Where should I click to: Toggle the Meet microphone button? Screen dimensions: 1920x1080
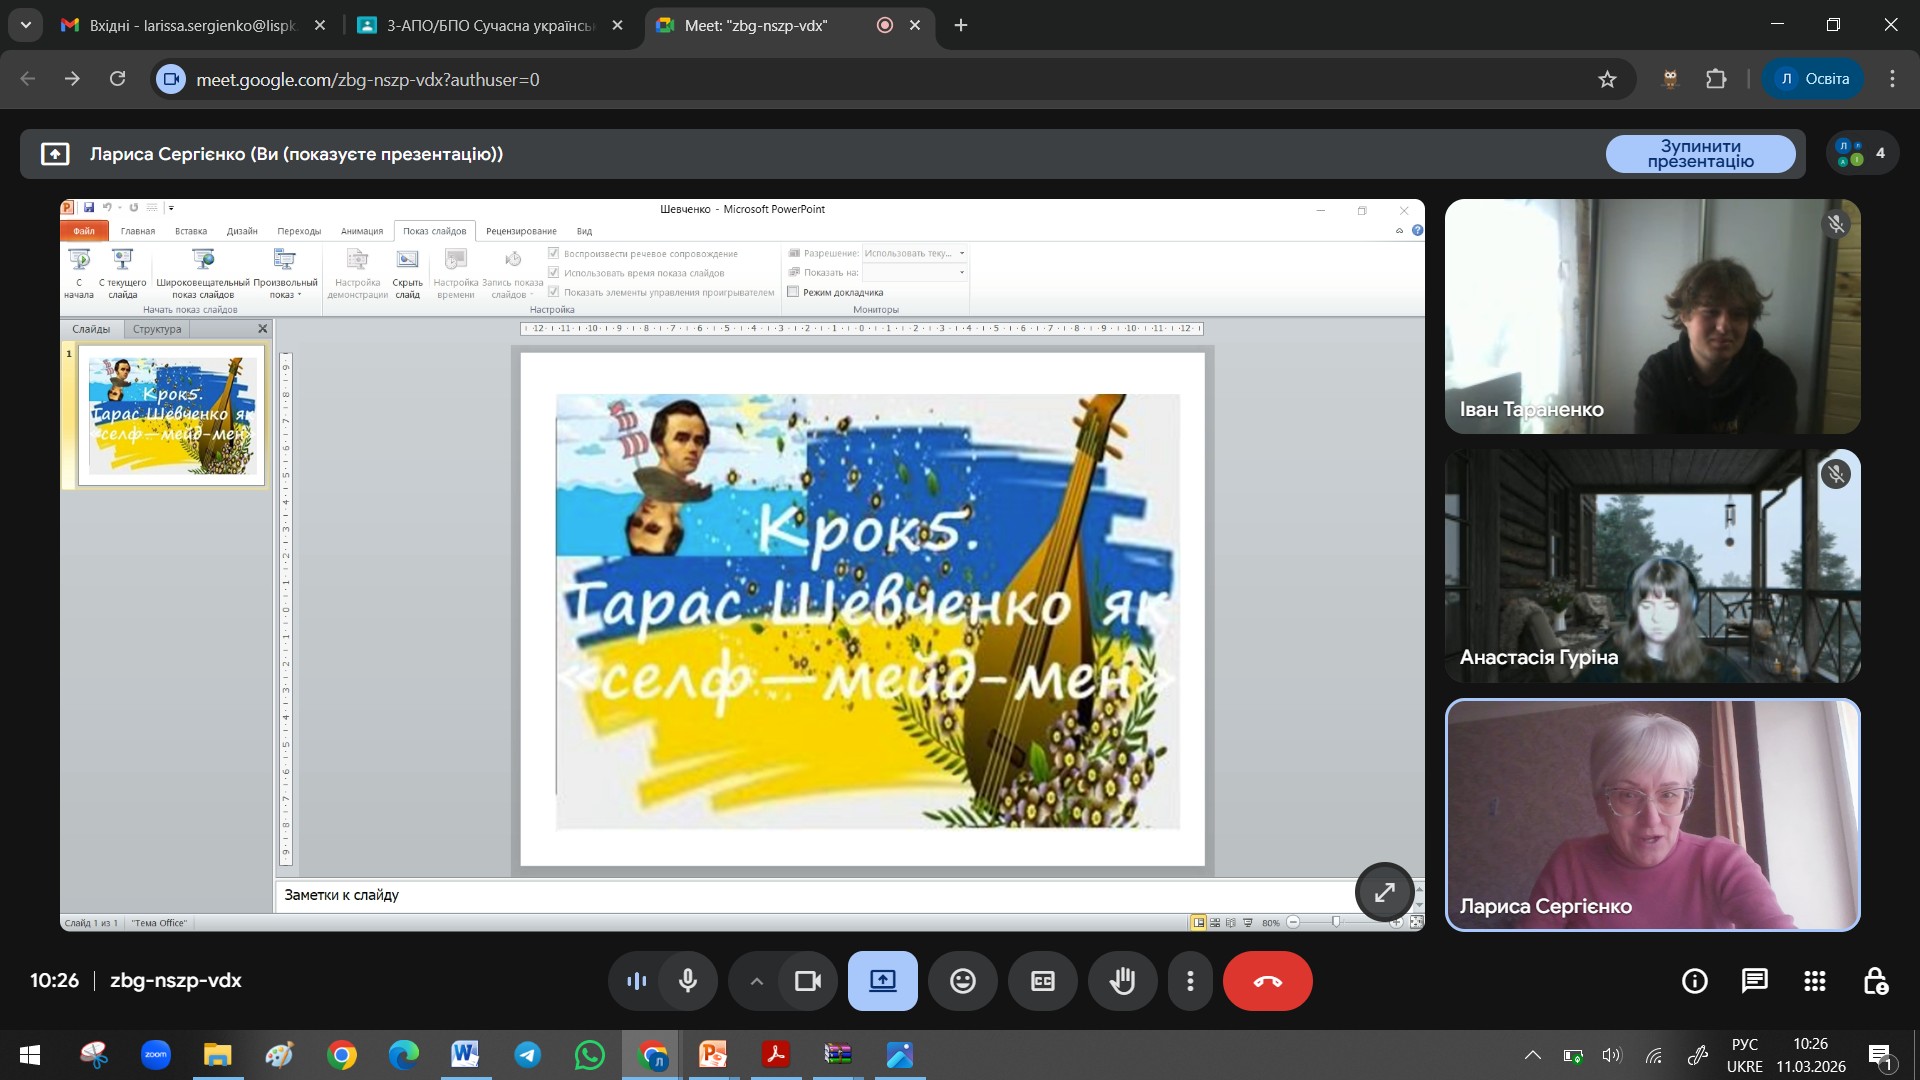point(688,981)
